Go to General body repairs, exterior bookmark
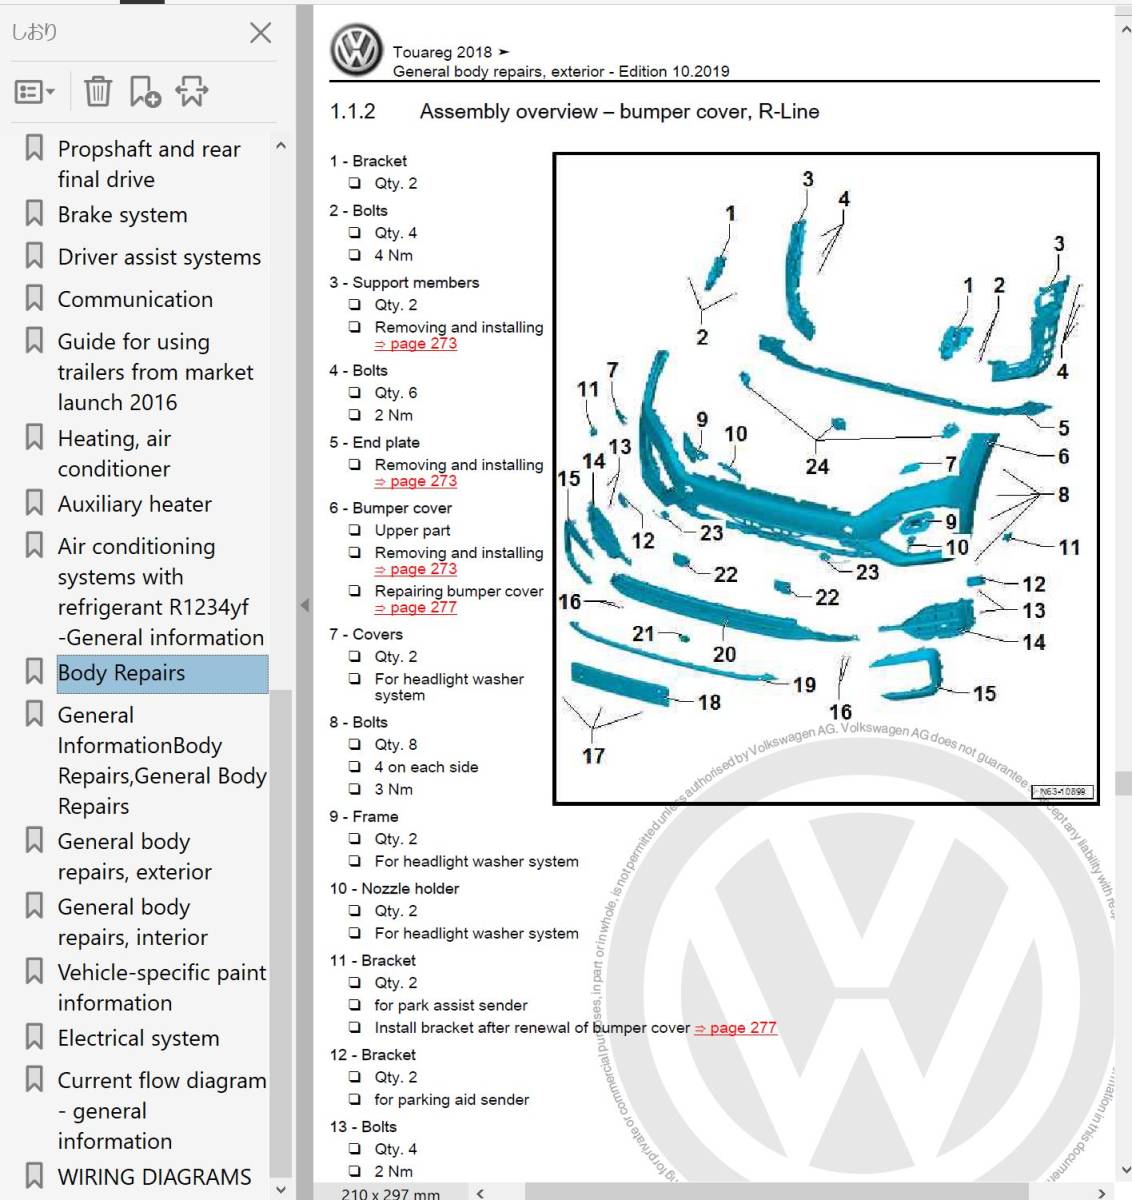 tap(134, 857)
